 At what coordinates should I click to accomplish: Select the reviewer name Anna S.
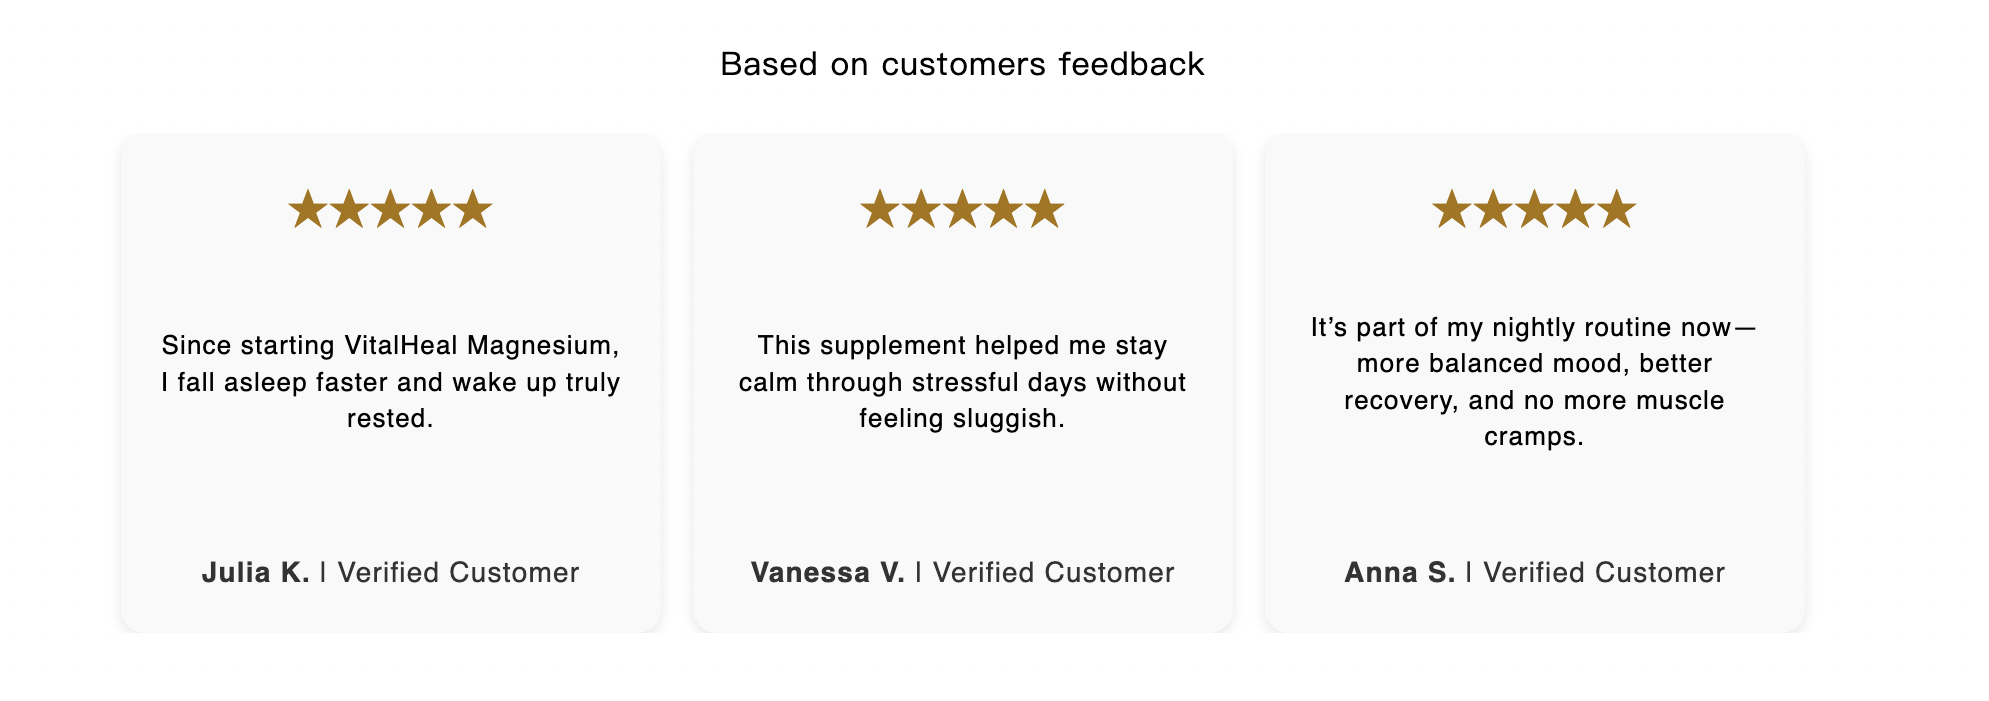pos(1399,573)
